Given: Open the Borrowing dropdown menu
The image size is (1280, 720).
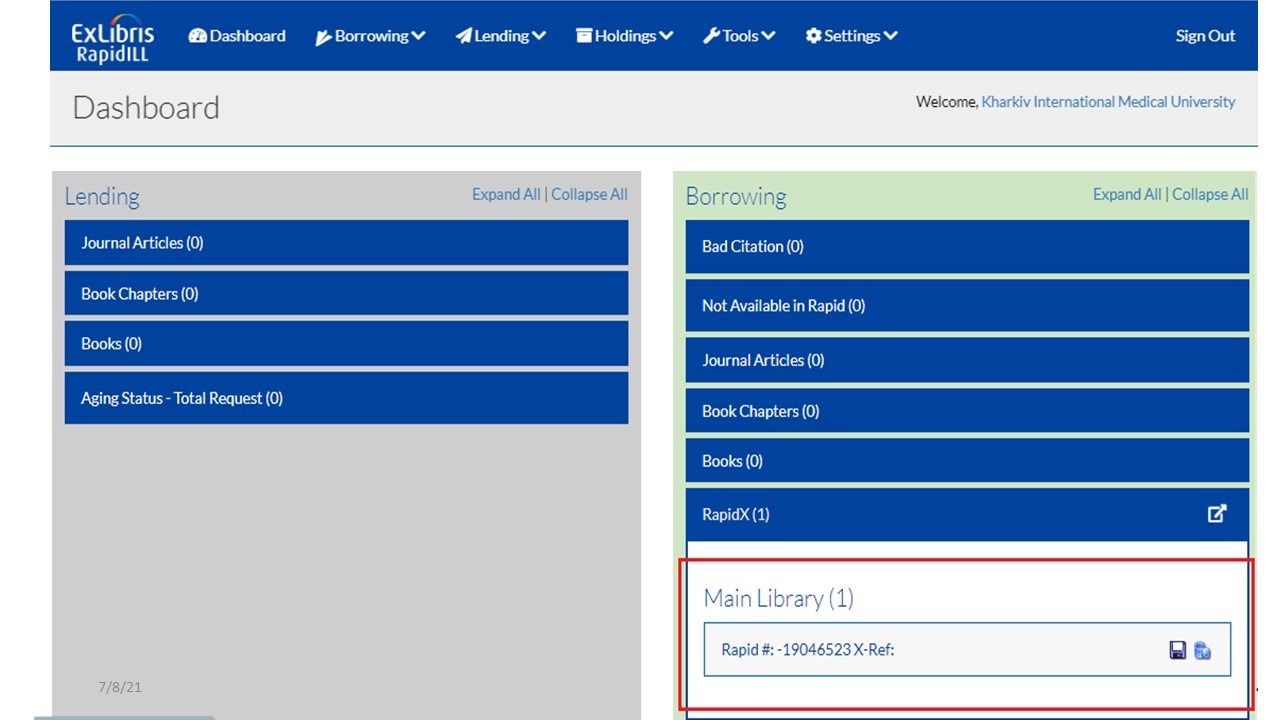Looking at the screenshot, I should pyautogui.click(x=371, y=36).
